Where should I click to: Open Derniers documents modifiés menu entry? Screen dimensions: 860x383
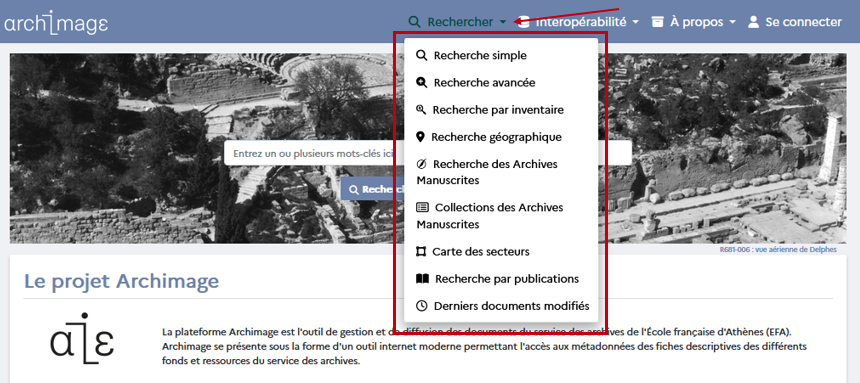click(502, 306)
